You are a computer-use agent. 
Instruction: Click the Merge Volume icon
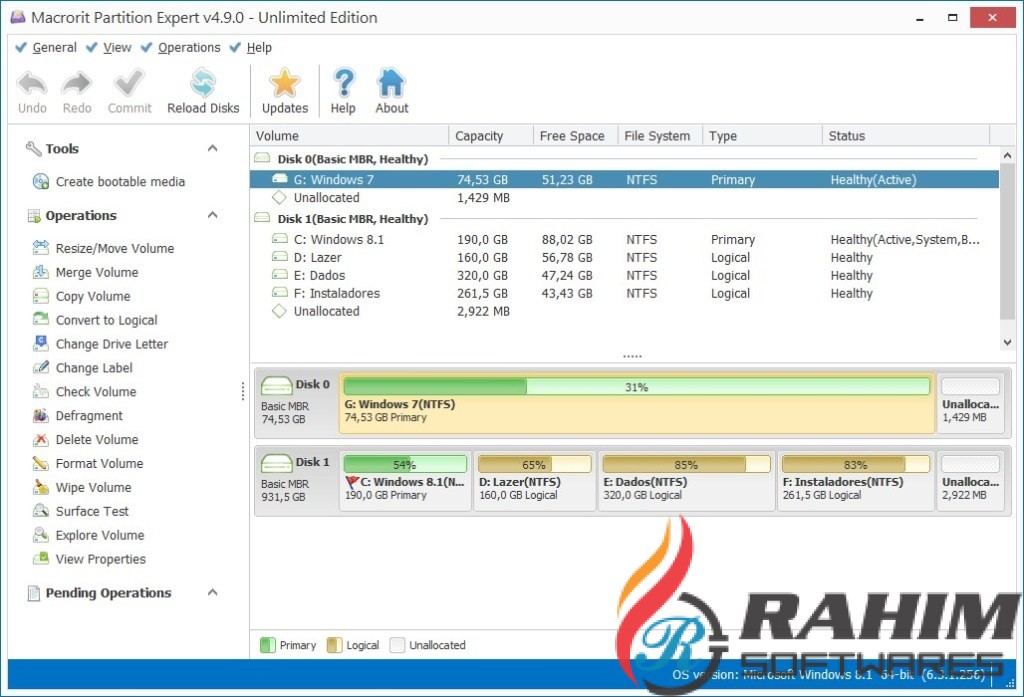[40, 272]
